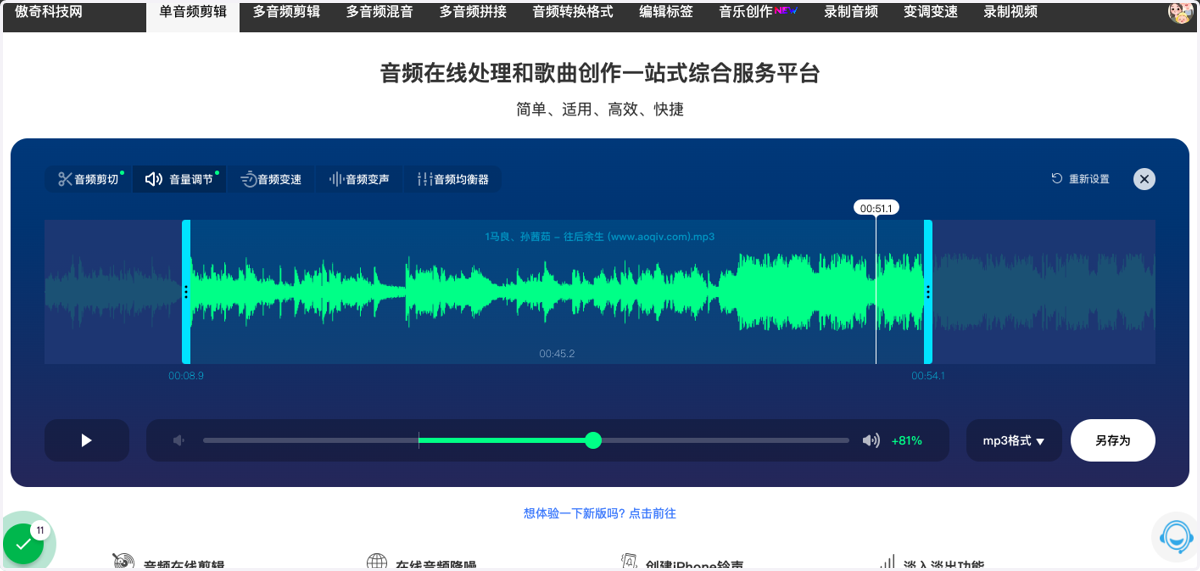Click the 00:45.2 duration label
The height and width of the screenshot is (571, 1200).
click(x=557, y=354)
